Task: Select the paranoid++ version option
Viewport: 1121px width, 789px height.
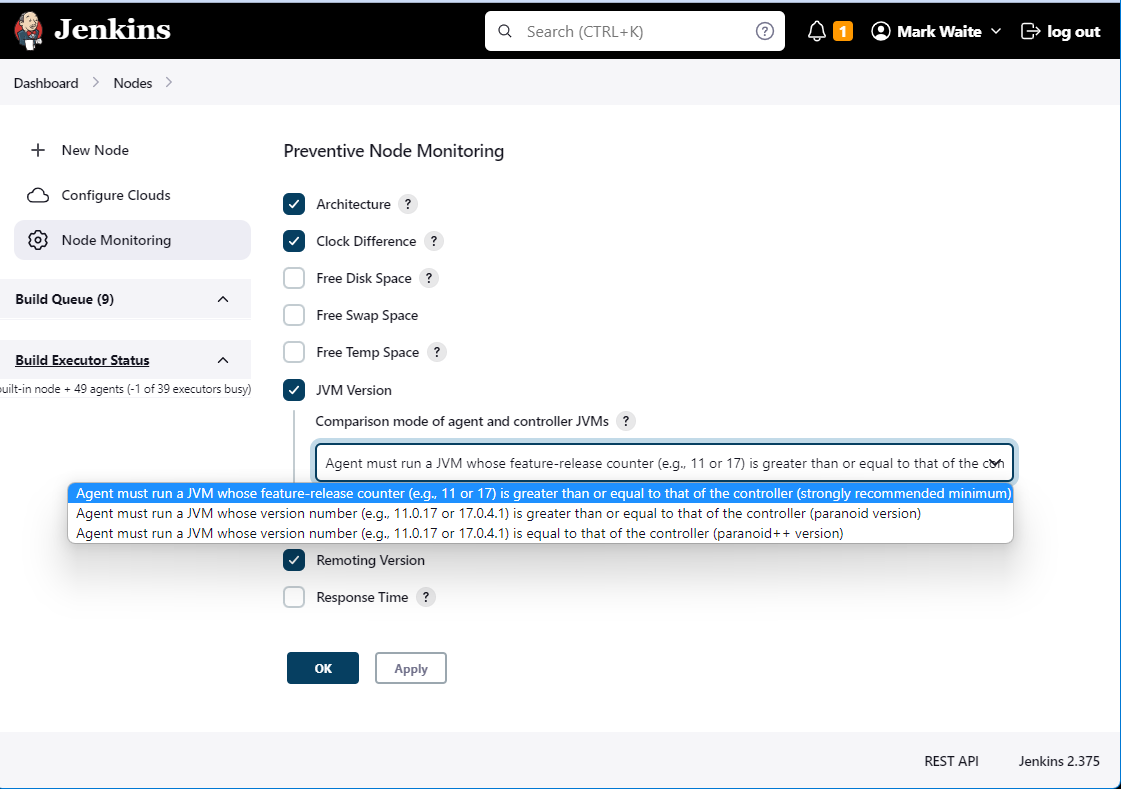Action: [540, 534]
